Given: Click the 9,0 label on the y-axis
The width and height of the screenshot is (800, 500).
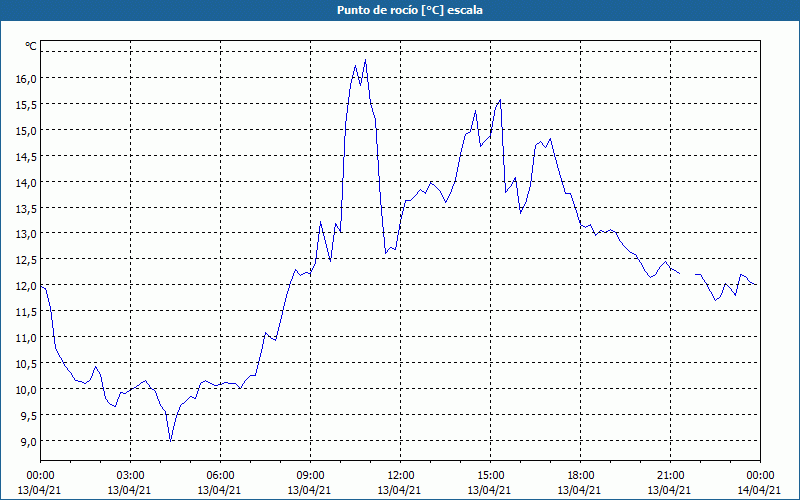Looking at the screenshot, I should (x=27, y=441).
